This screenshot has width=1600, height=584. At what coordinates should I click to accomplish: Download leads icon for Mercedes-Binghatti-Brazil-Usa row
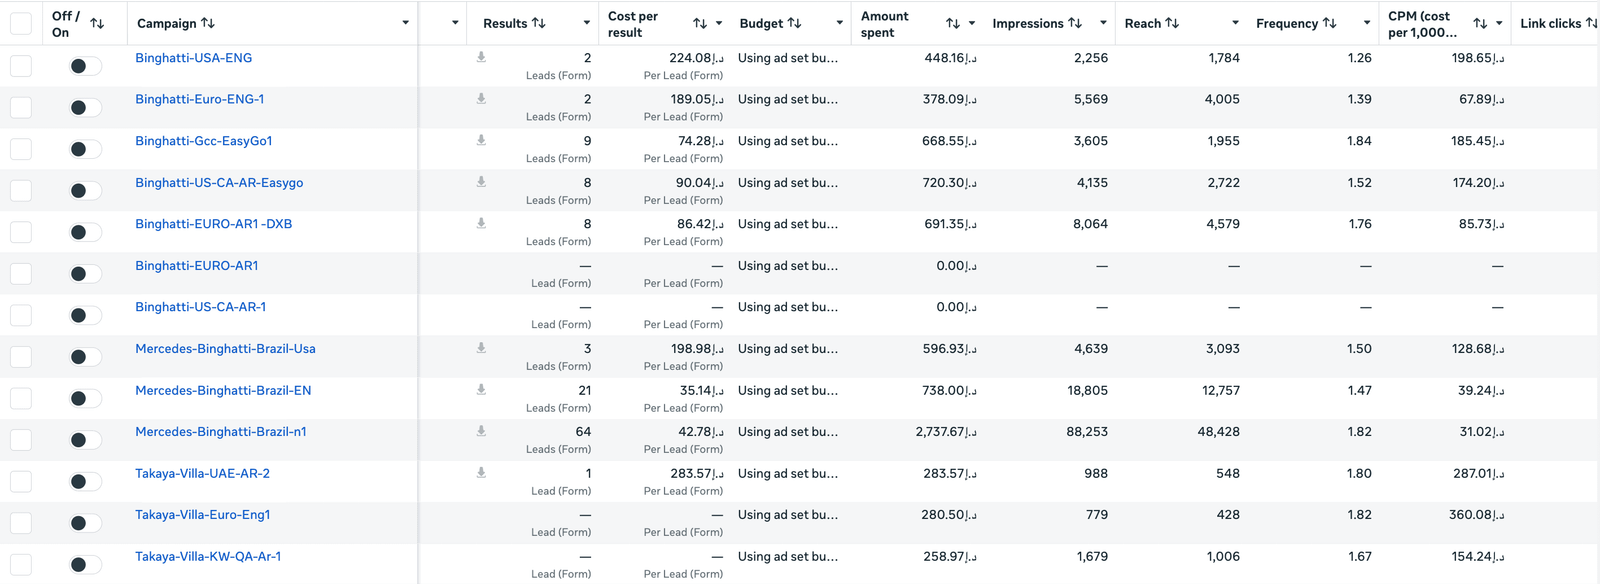pos(481,348)
